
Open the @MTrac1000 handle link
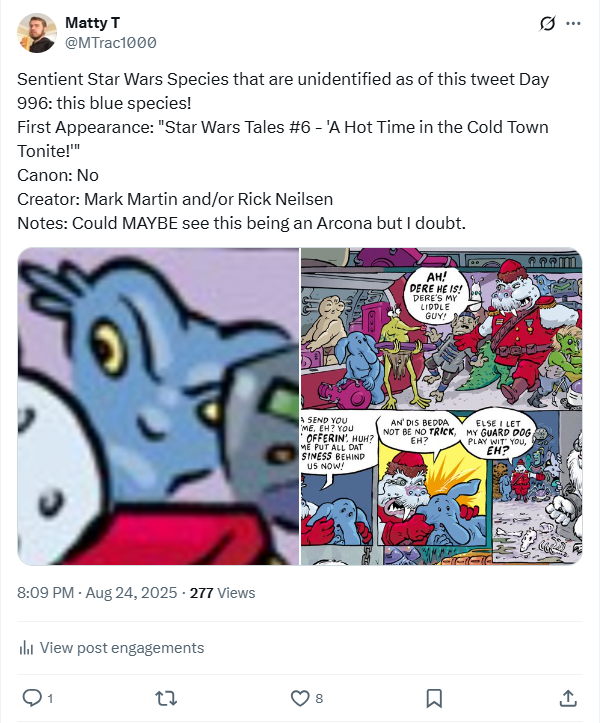pyautogui.click(x=110, y=42)
